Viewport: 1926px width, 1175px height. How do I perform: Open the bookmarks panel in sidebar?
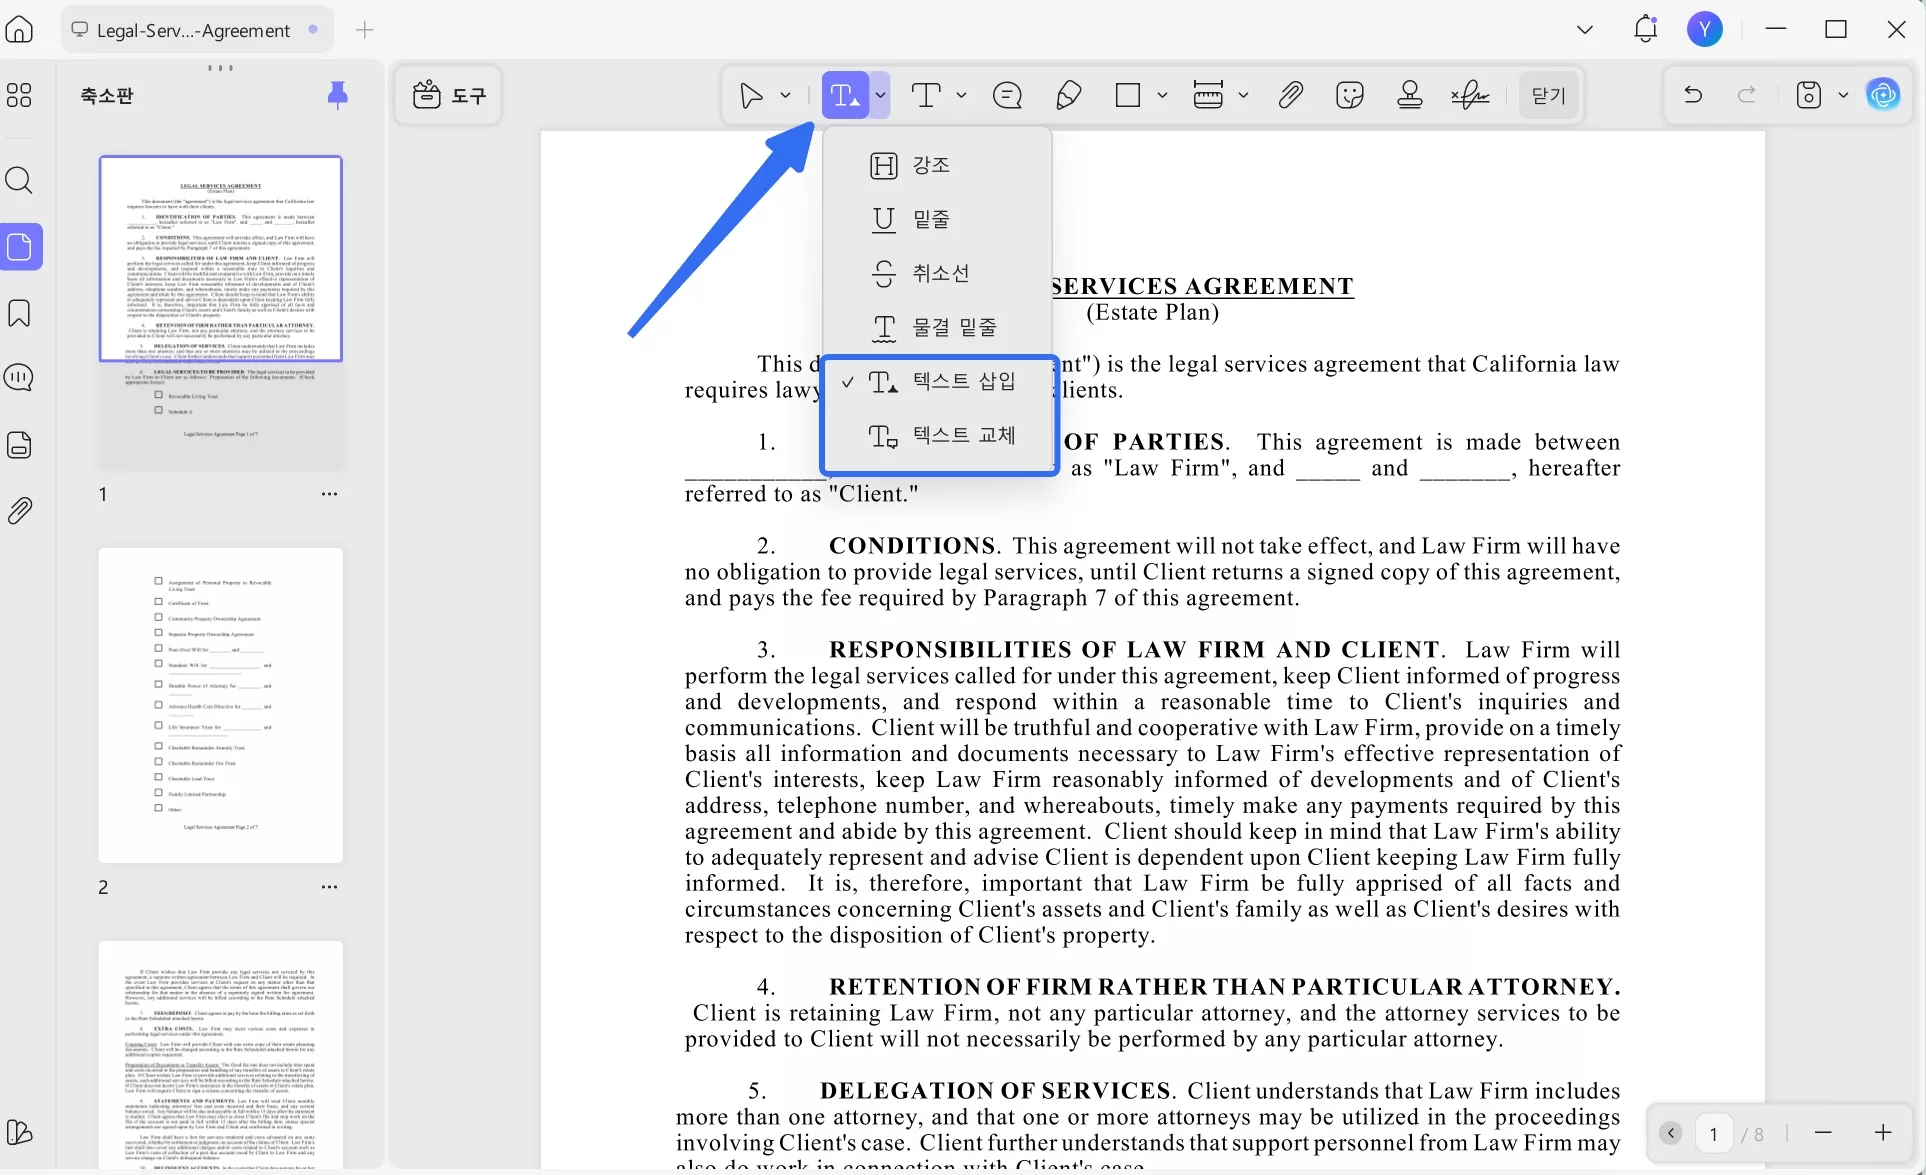19,313
